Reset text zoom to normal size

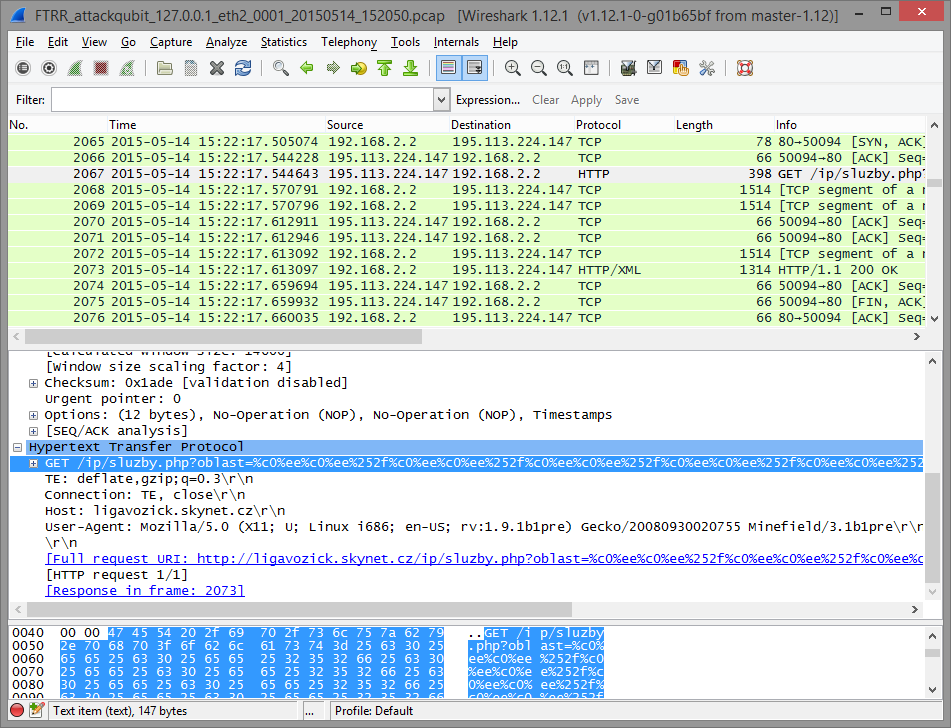pos(565,68)
